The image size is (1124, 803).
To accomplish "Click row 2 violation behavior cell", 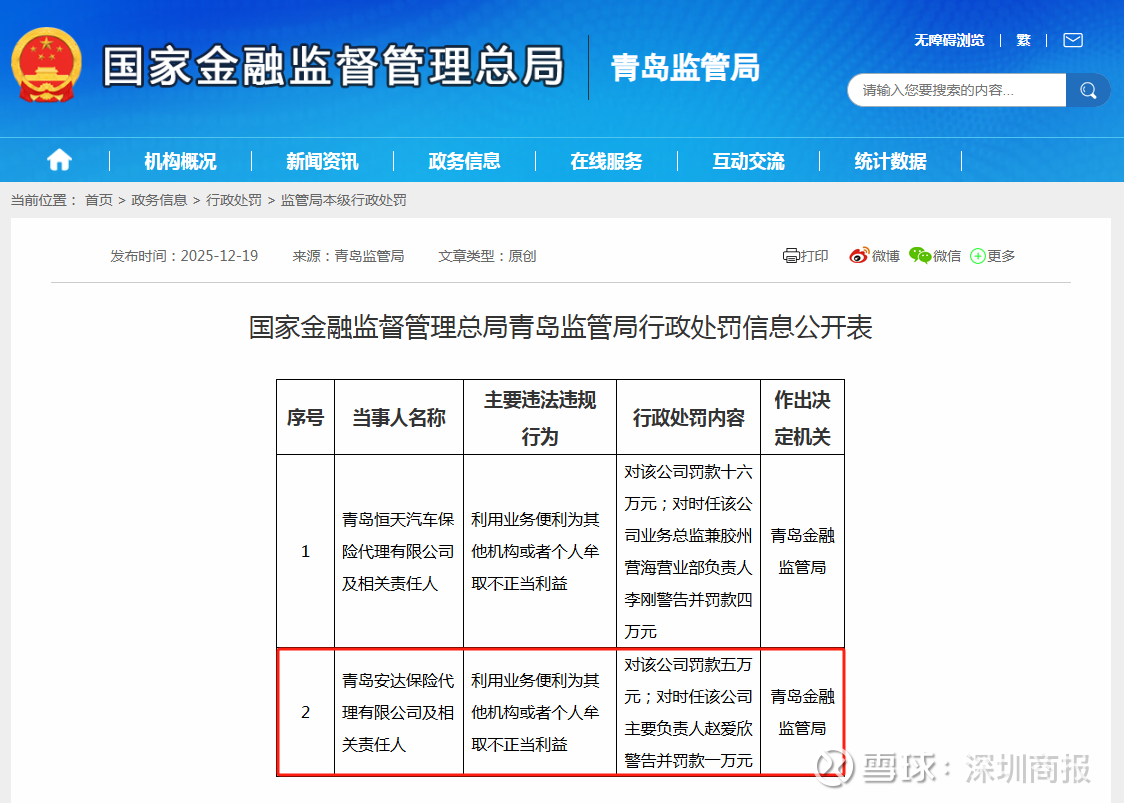I will [540, 712].
